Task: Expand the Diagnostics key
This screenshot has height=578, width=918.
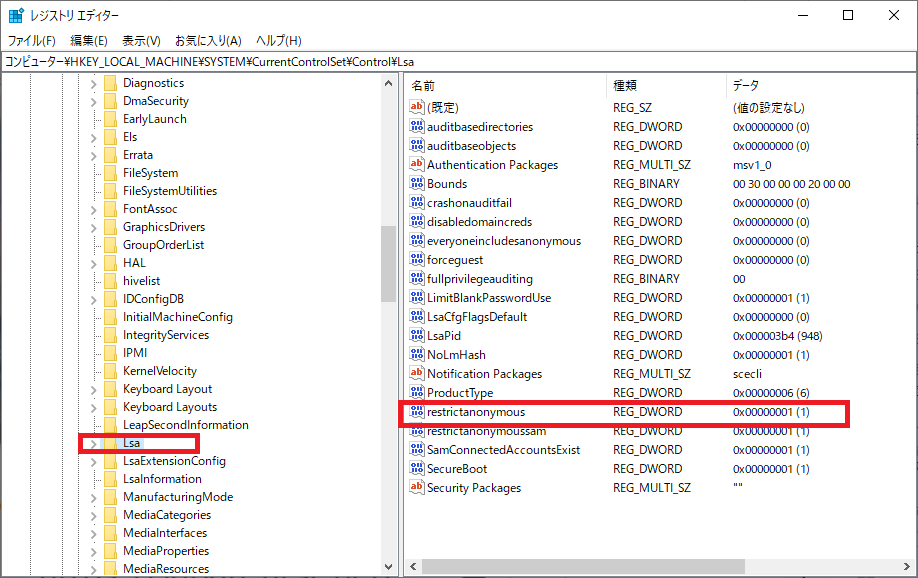Action: pyautogui.click(x=93, y=84)
